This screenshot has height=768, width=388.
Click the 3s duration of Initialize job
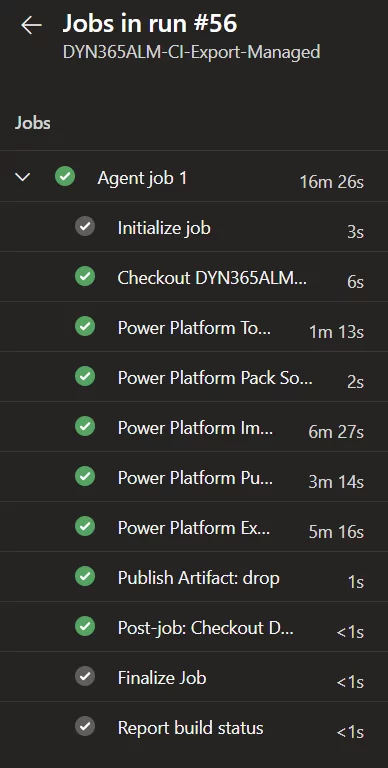point(355,232)
